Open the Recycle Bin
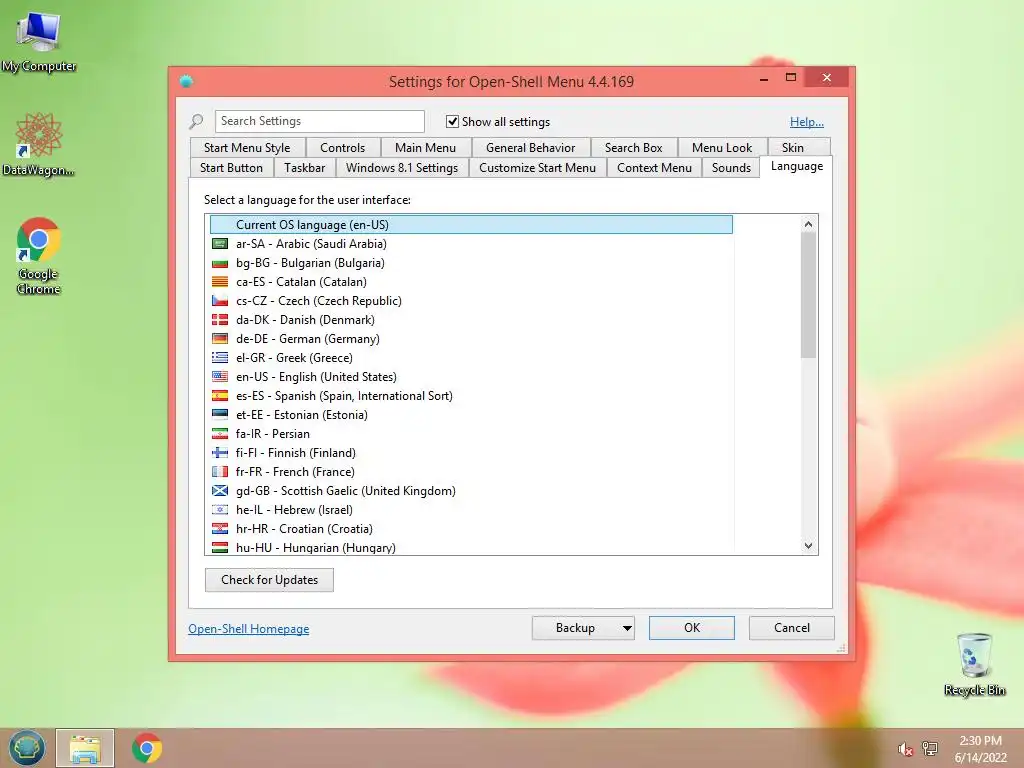The height and width of the screenshot is (768, 1024). (x=974, y=664)
